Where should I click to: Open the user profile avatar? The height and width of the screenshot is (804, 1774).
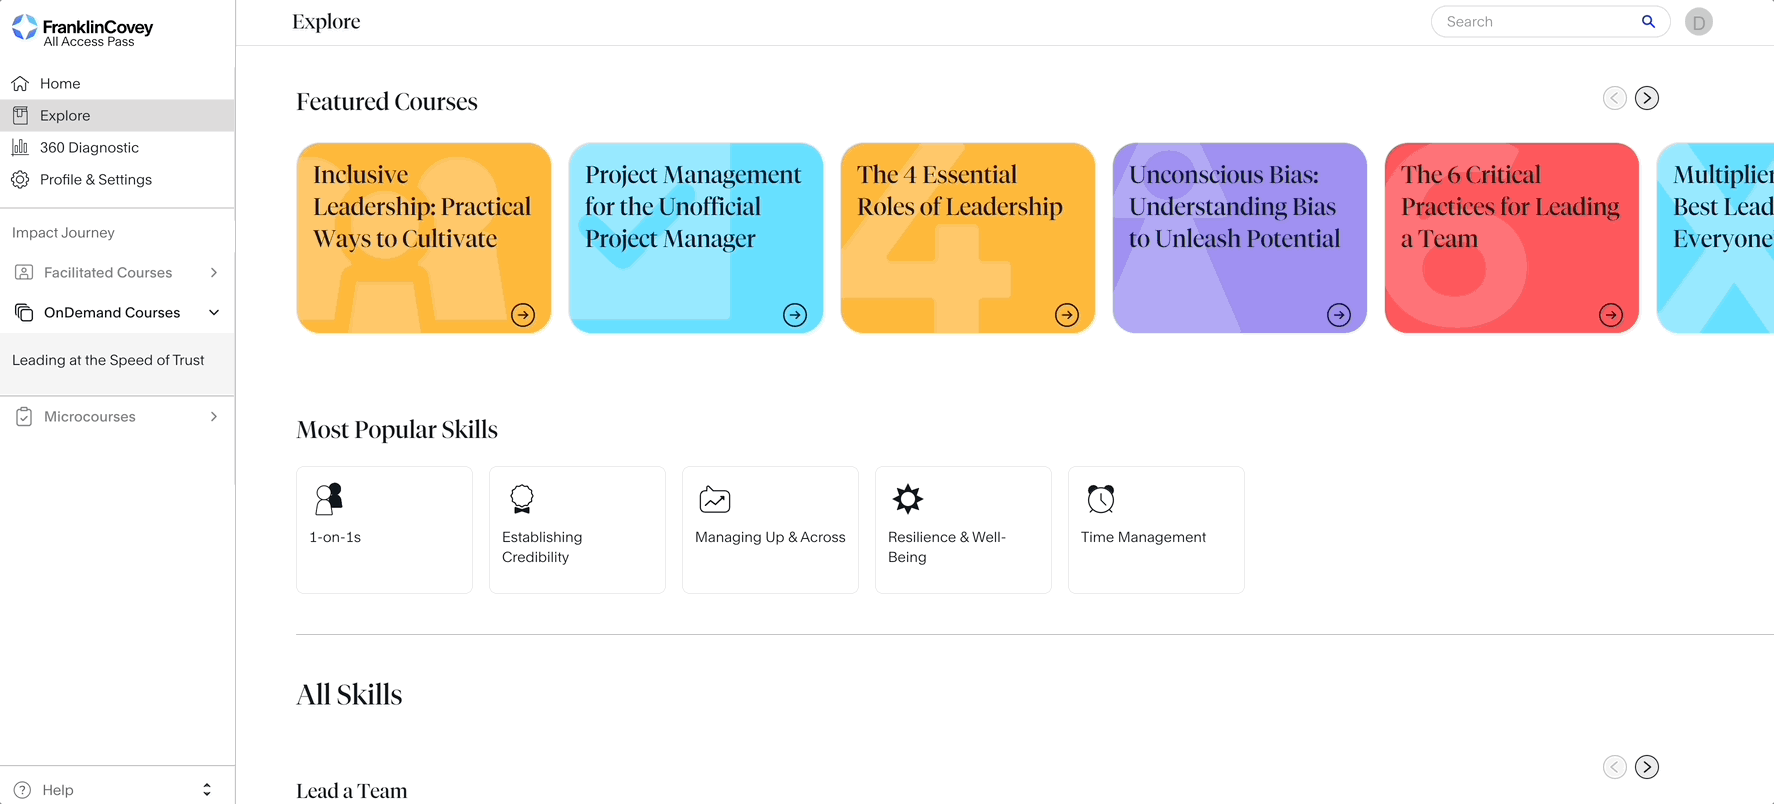[x=1698, y=22]
